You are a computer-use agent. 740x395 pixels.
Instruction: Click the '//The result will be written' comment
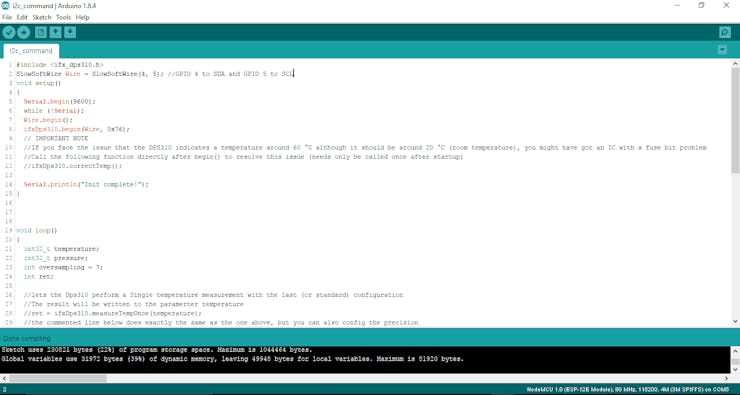(134, 304)
